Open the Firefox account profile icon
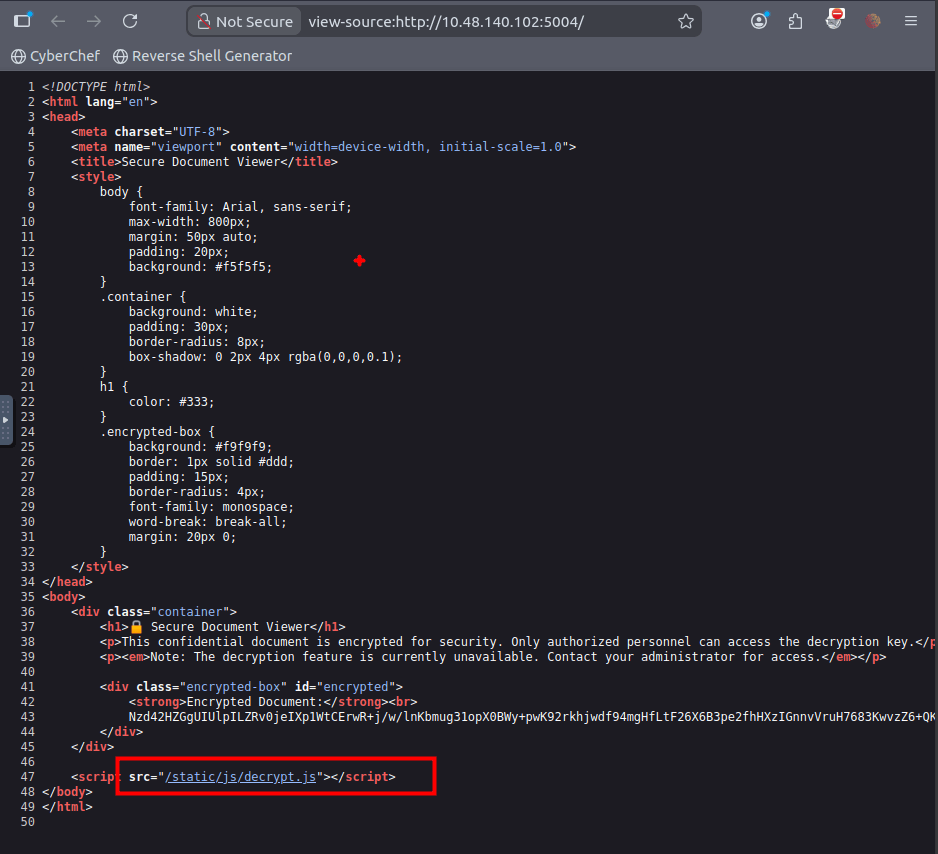Viewport: 938px width, 854px height. tap(760, 21)
